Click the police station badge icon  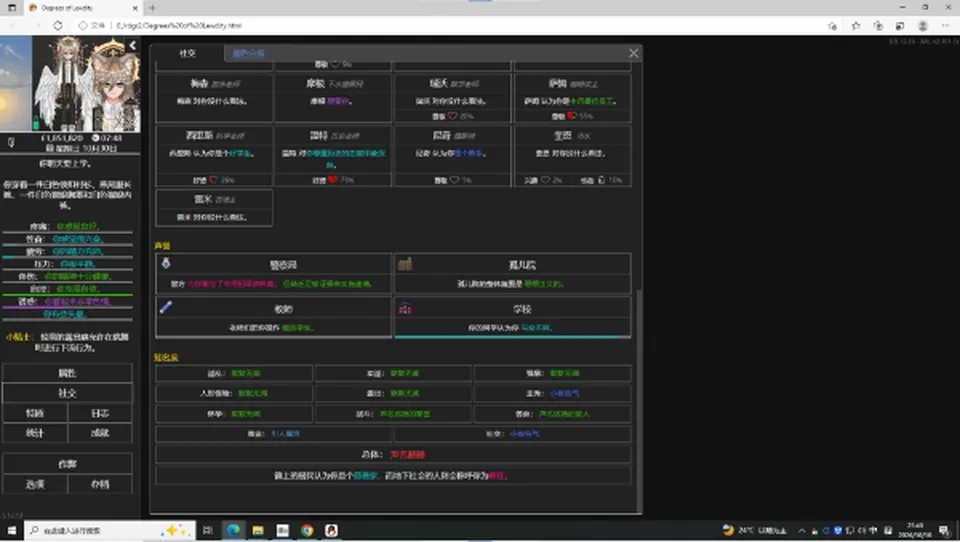(166, 263)
